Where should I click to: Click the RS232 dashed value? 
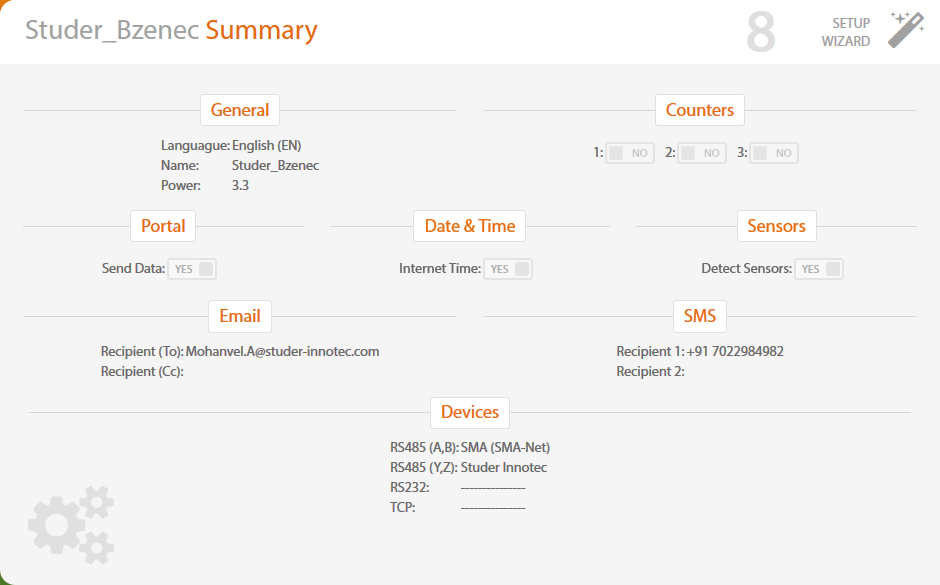[493, 488]
